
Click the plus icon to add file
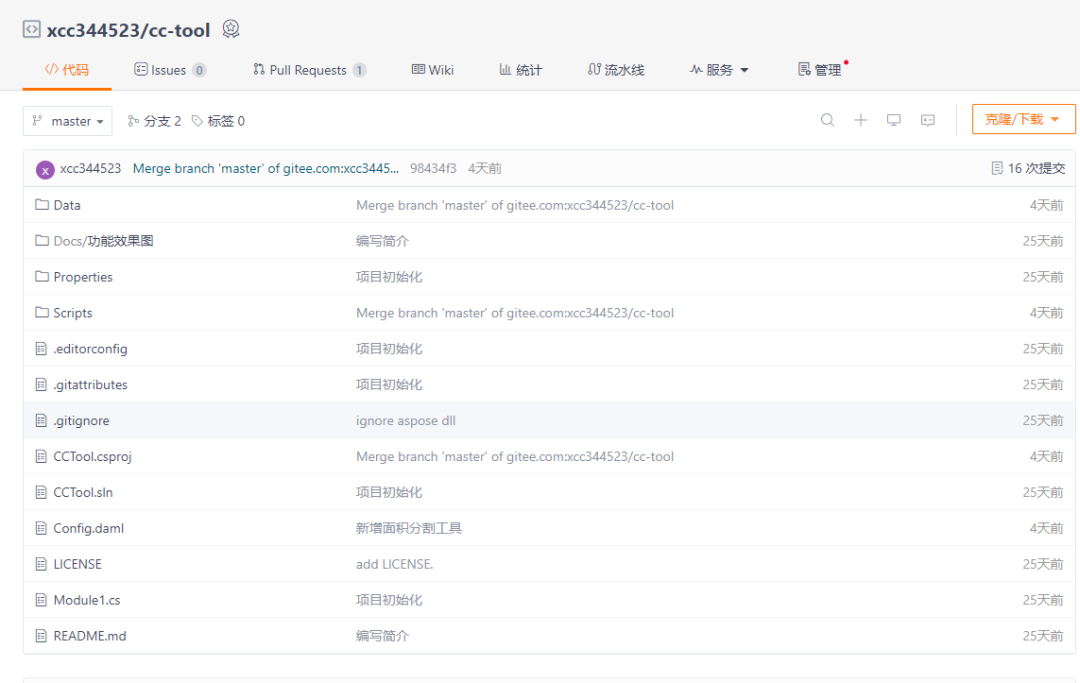(x=860, y=120)
